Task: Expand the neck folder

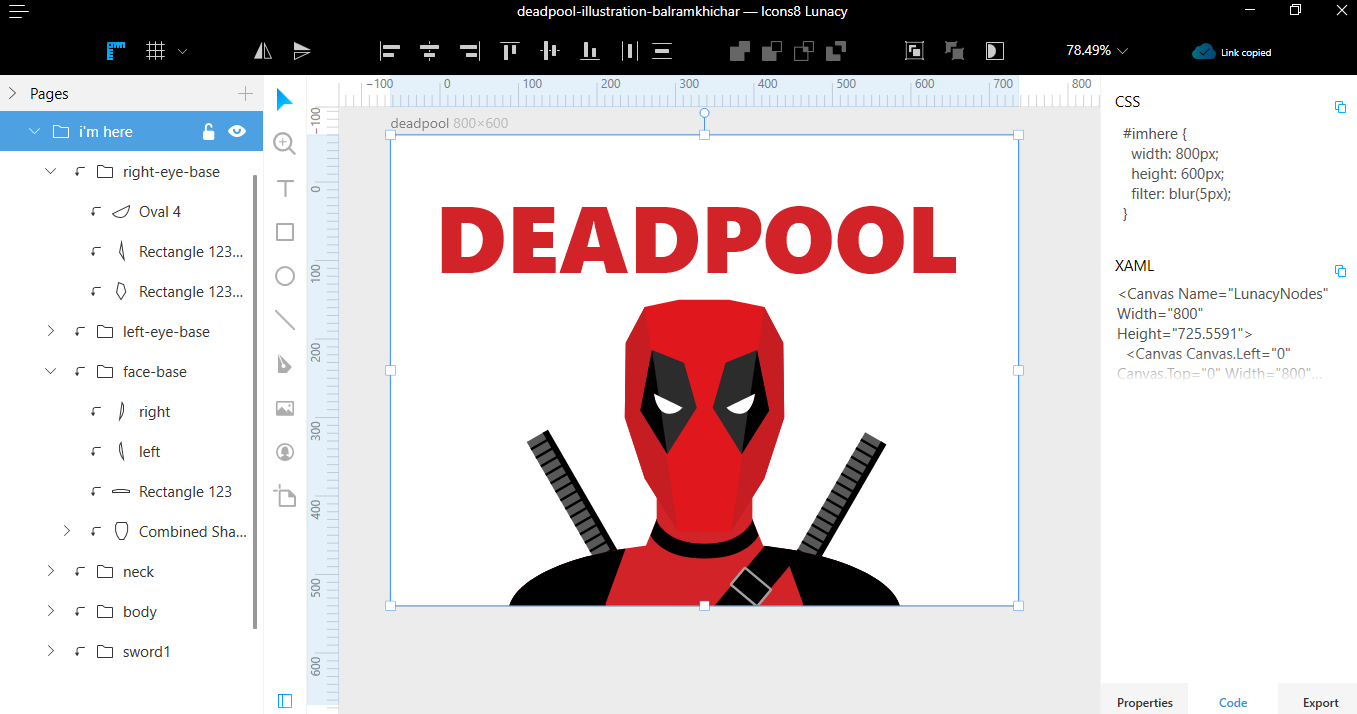Action: click(51, 571)
